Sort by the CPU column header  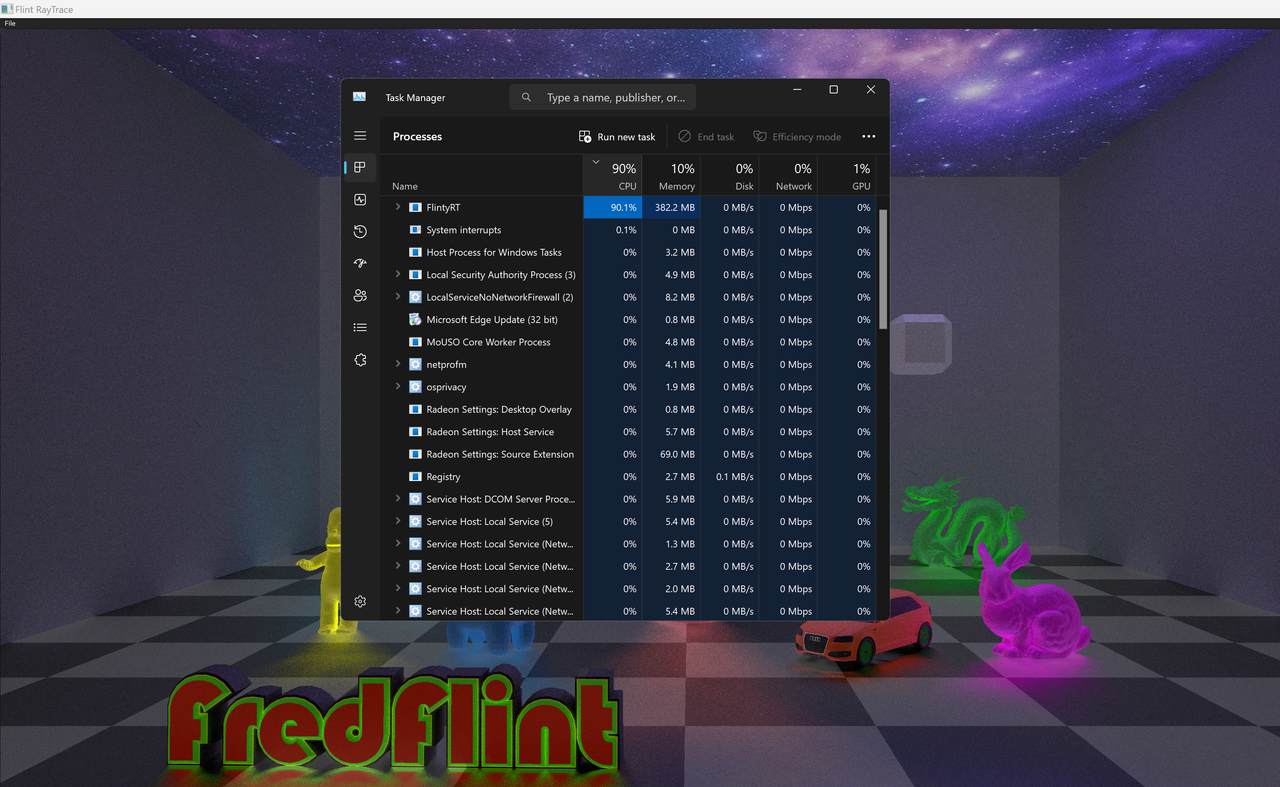coord(612,175)
